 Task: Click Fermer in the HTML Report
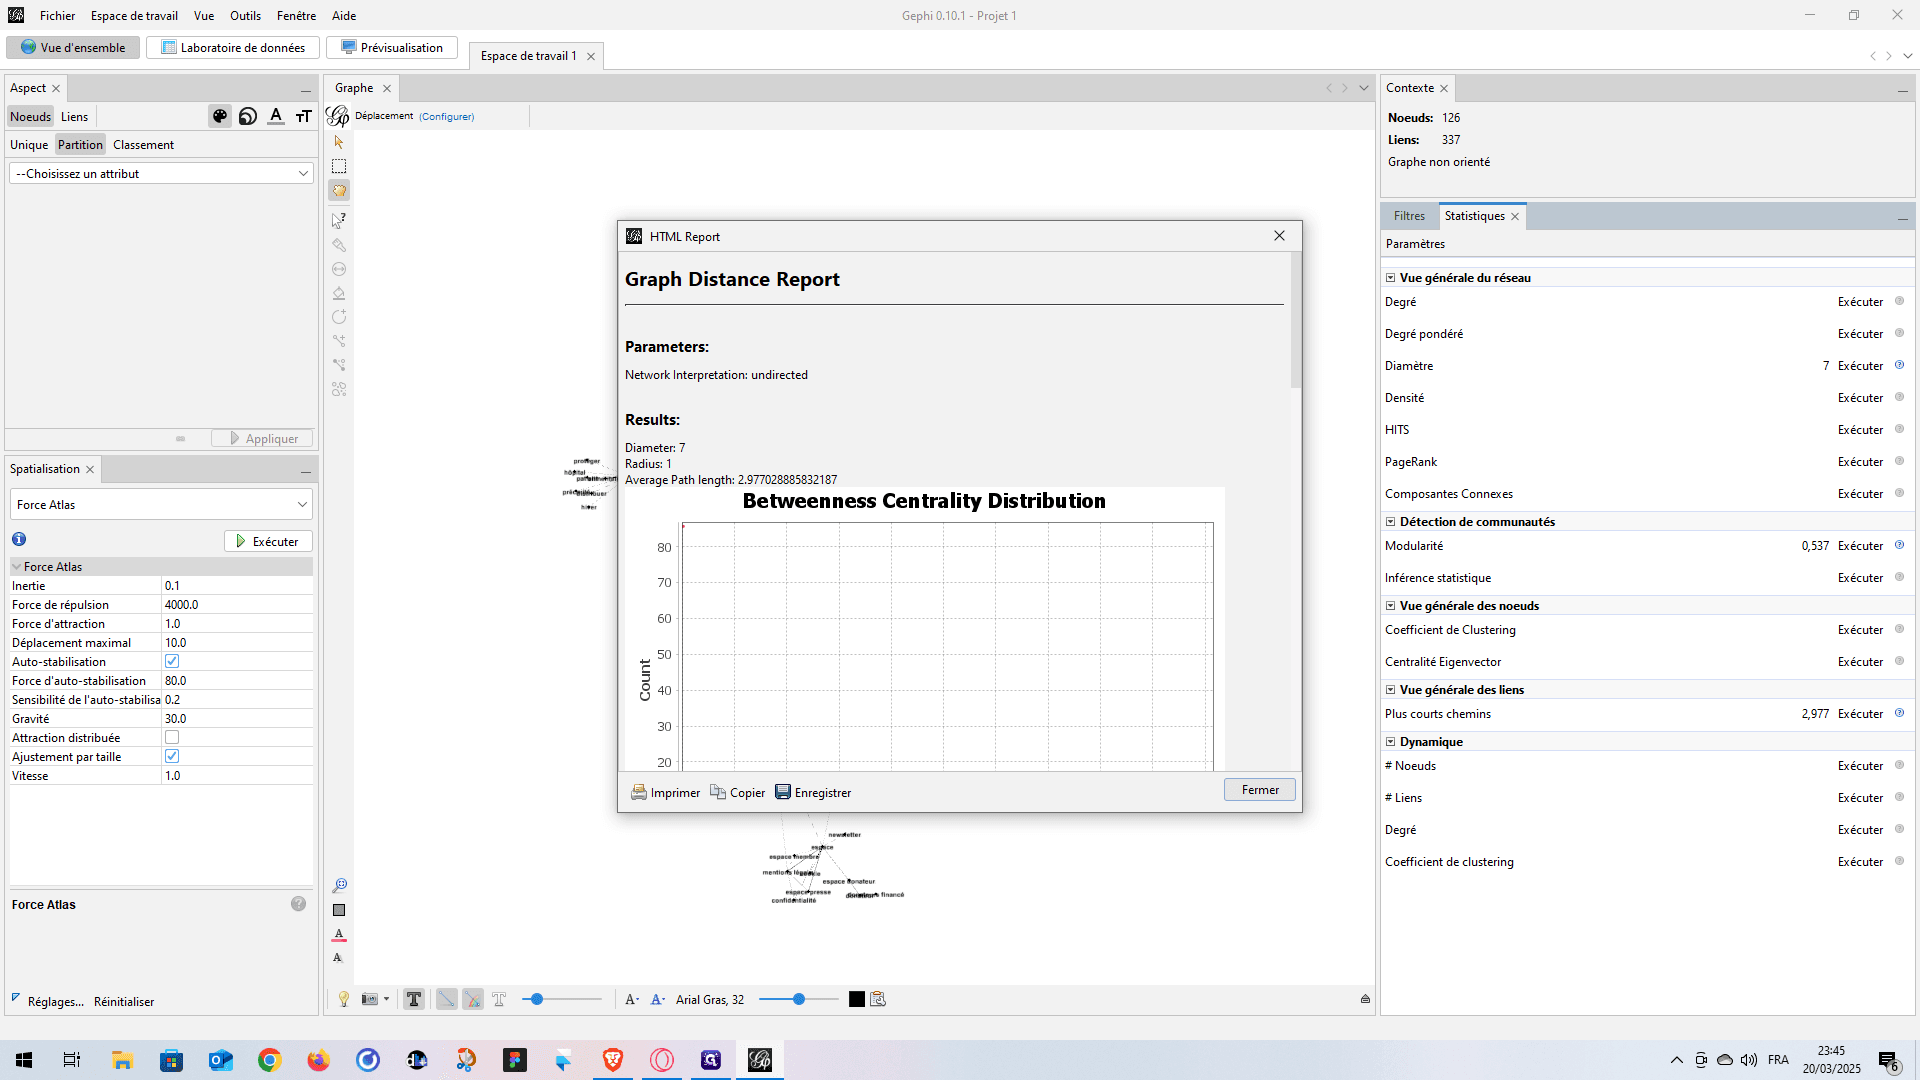(x=1259, y=790)
